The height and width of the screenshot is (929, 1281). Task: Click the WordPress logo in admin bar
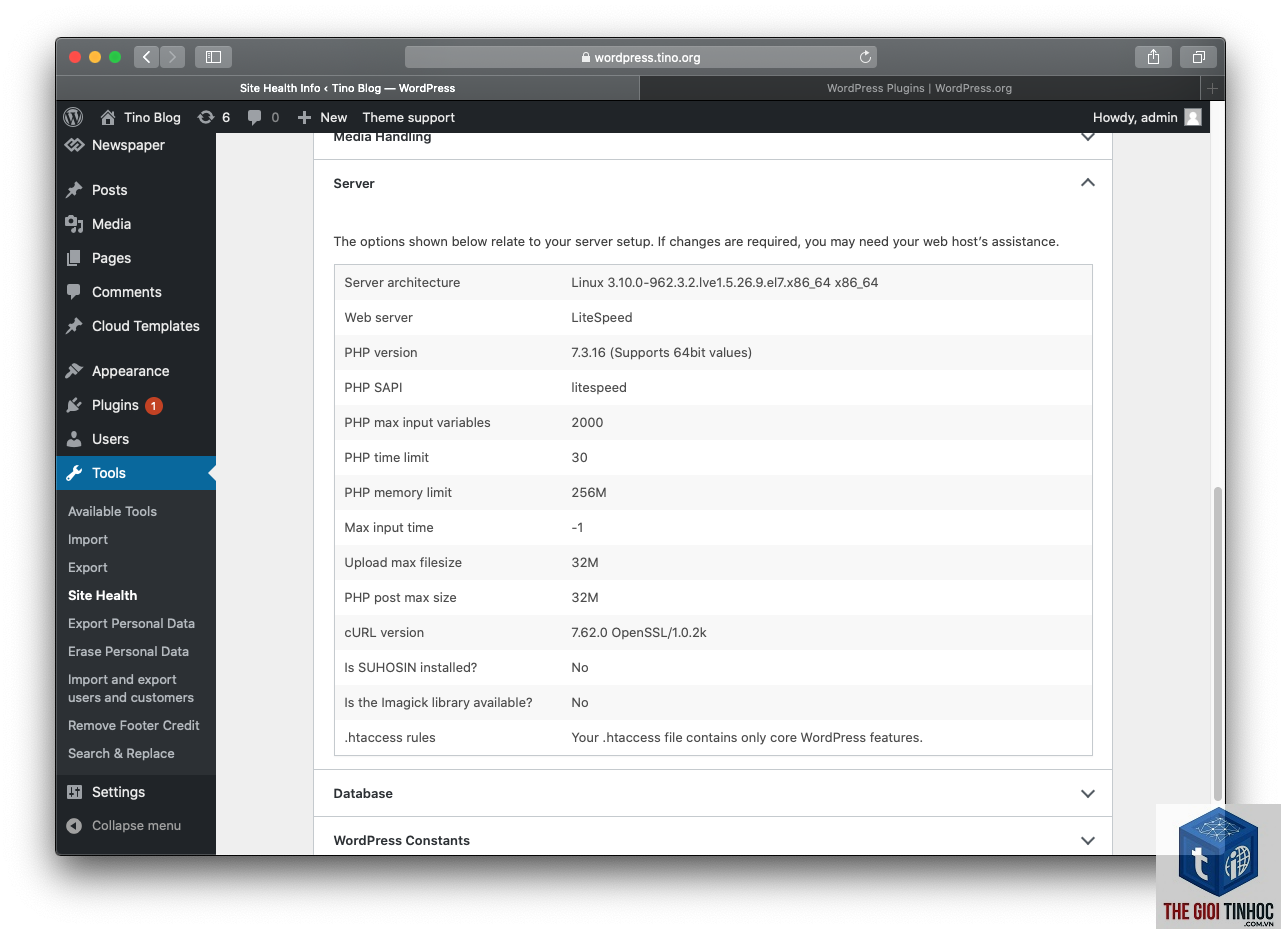pos(73,117)
